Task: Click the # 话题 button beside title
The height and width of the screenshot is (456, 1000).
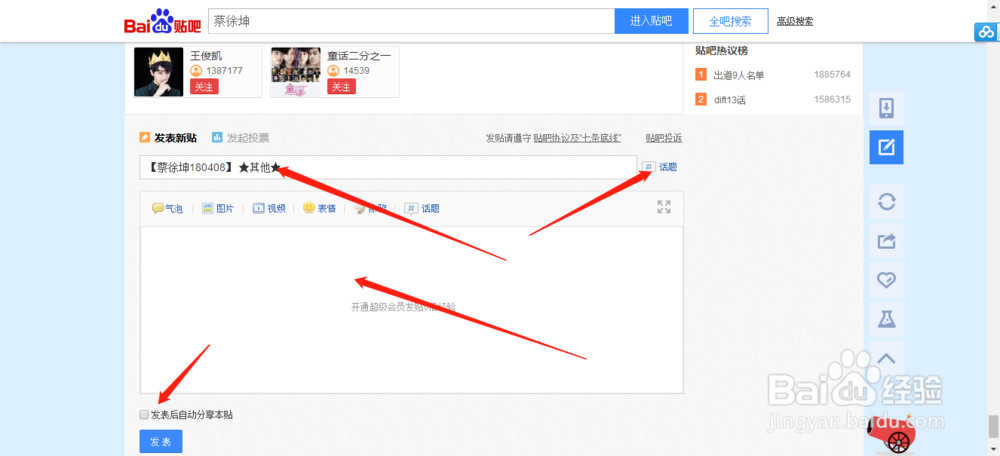Action: click(x=659, y=167)
